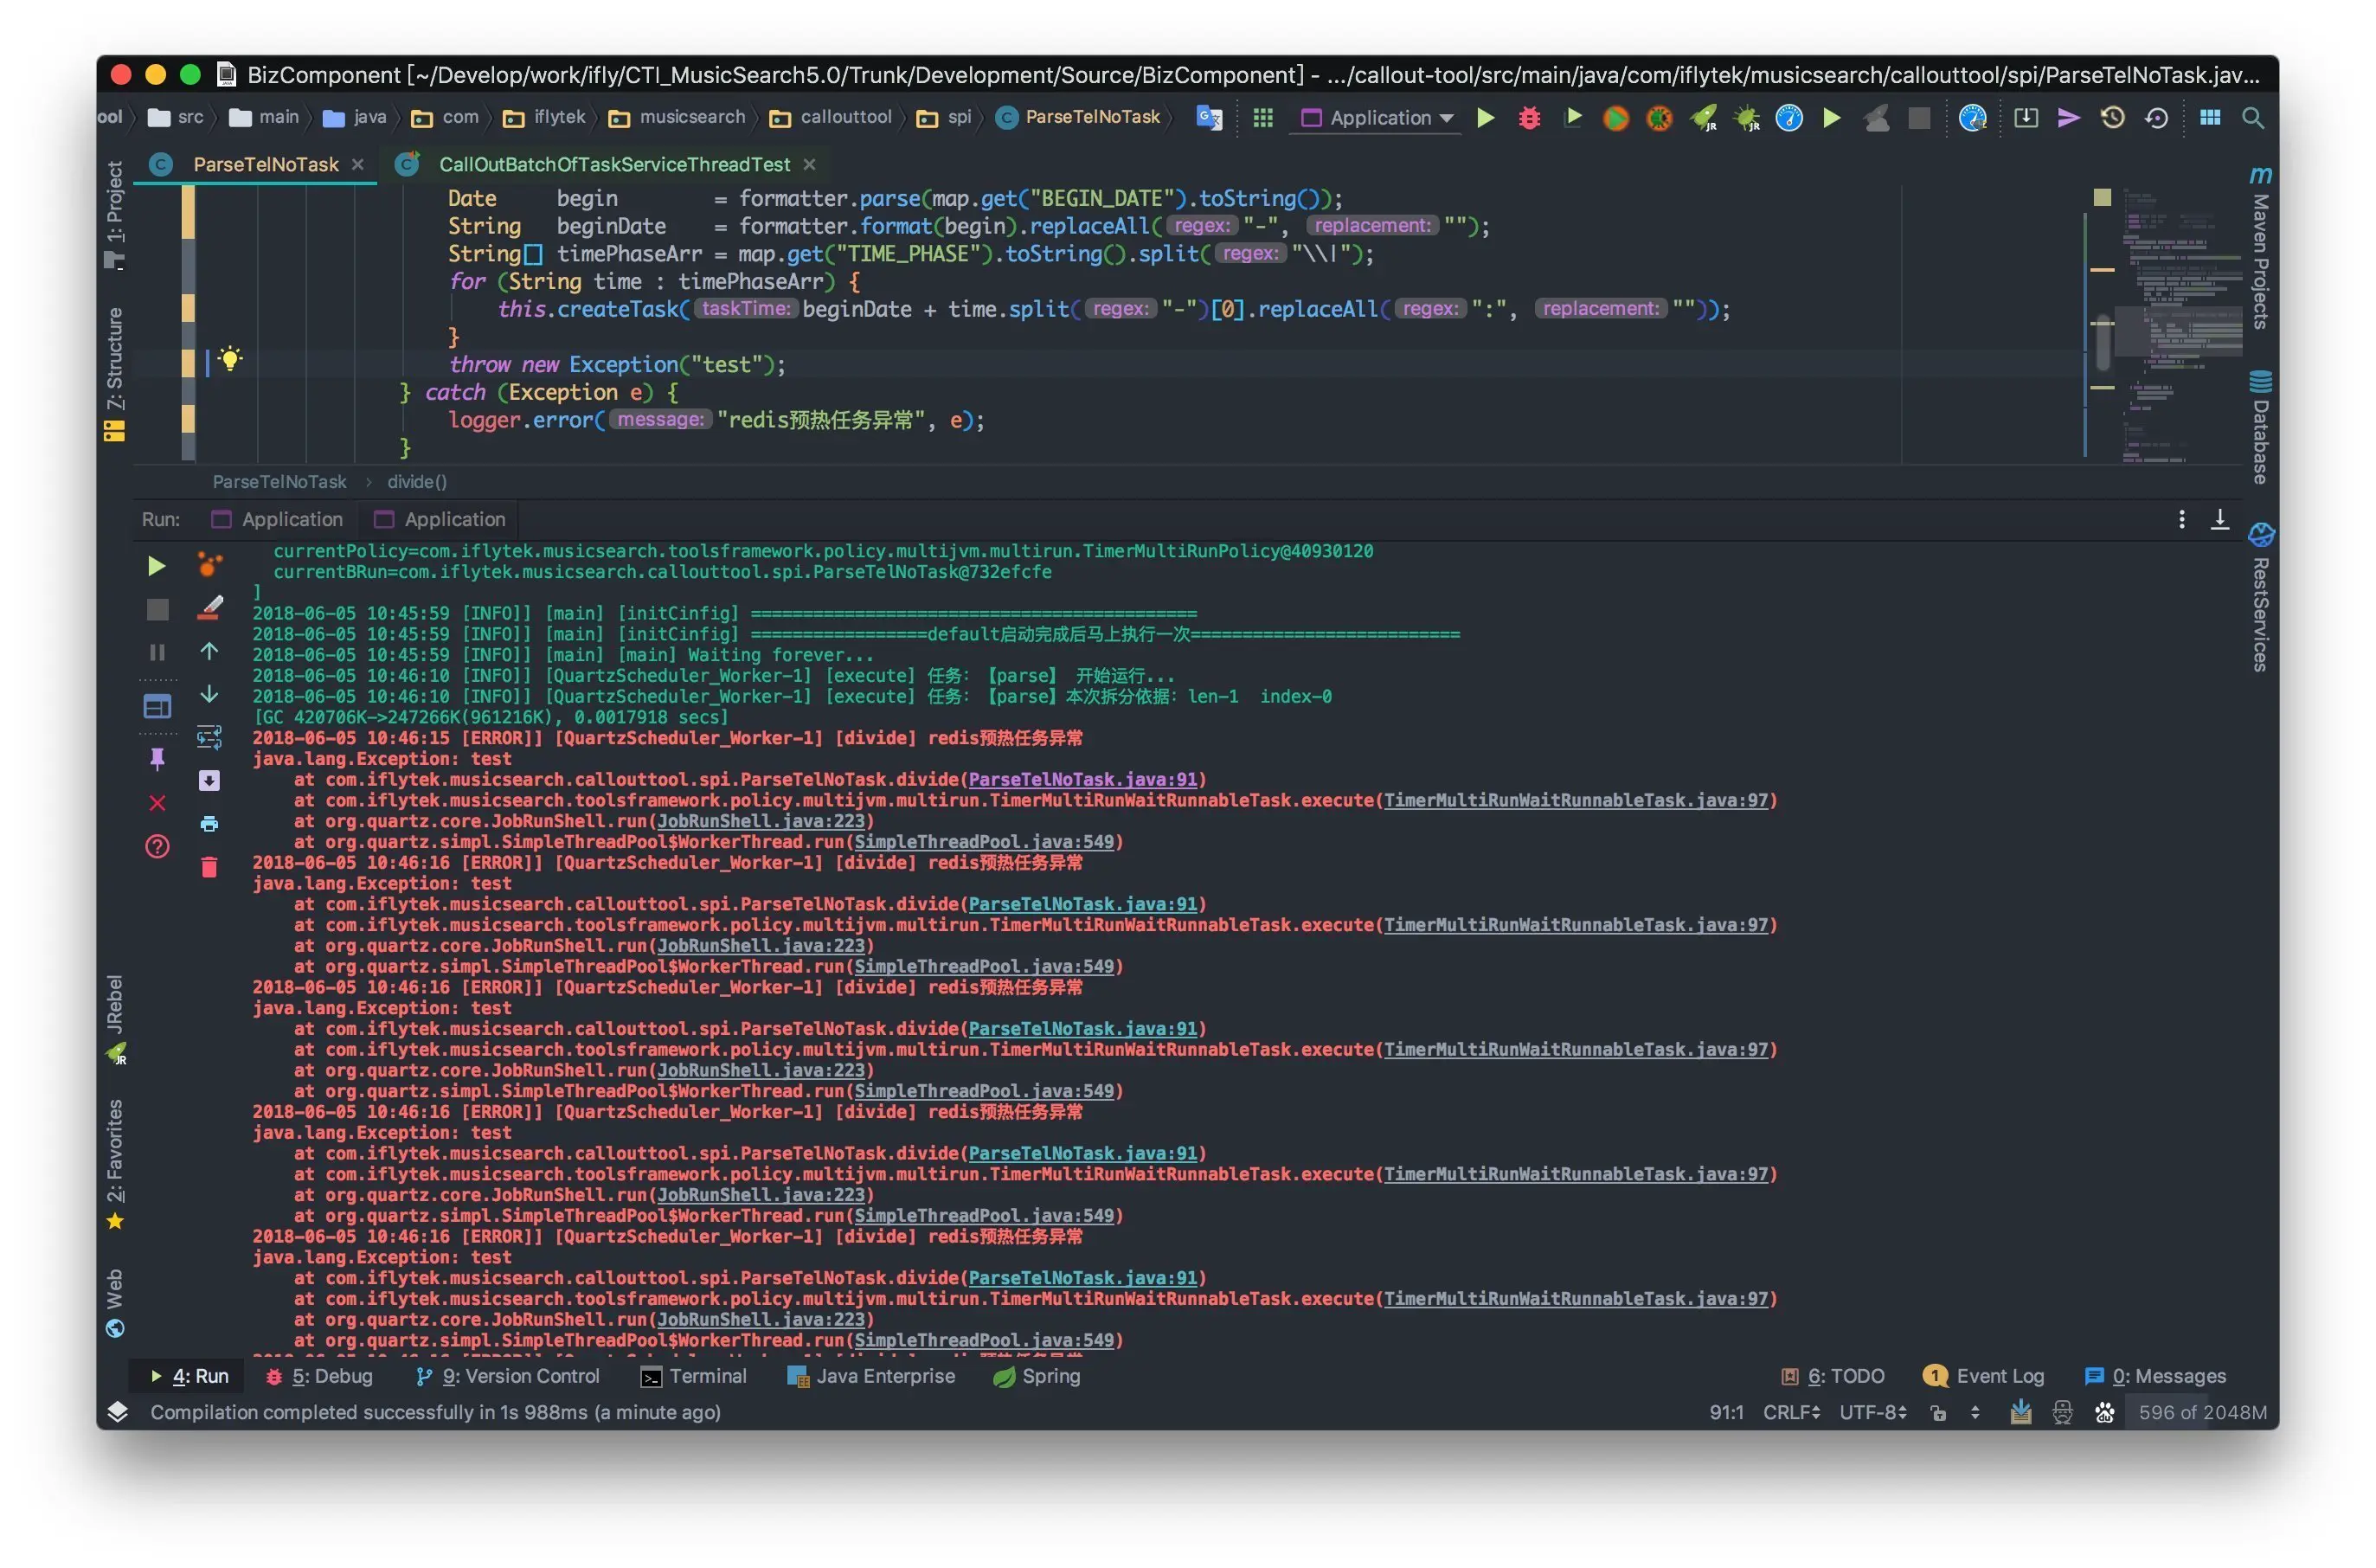The image size is (2376, 1568).
Task: Rerun Application in Run panel
Action: point(157,566)
